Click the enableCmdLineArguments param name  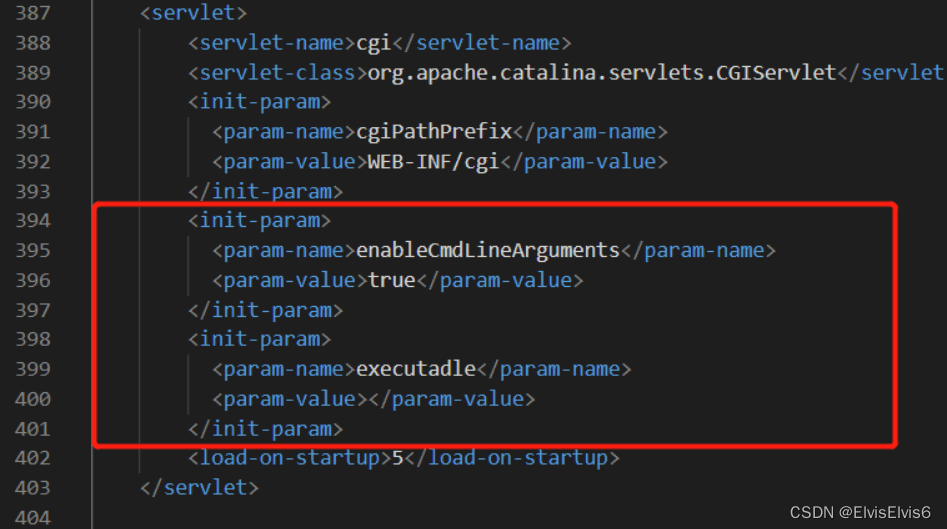point(488,250)
